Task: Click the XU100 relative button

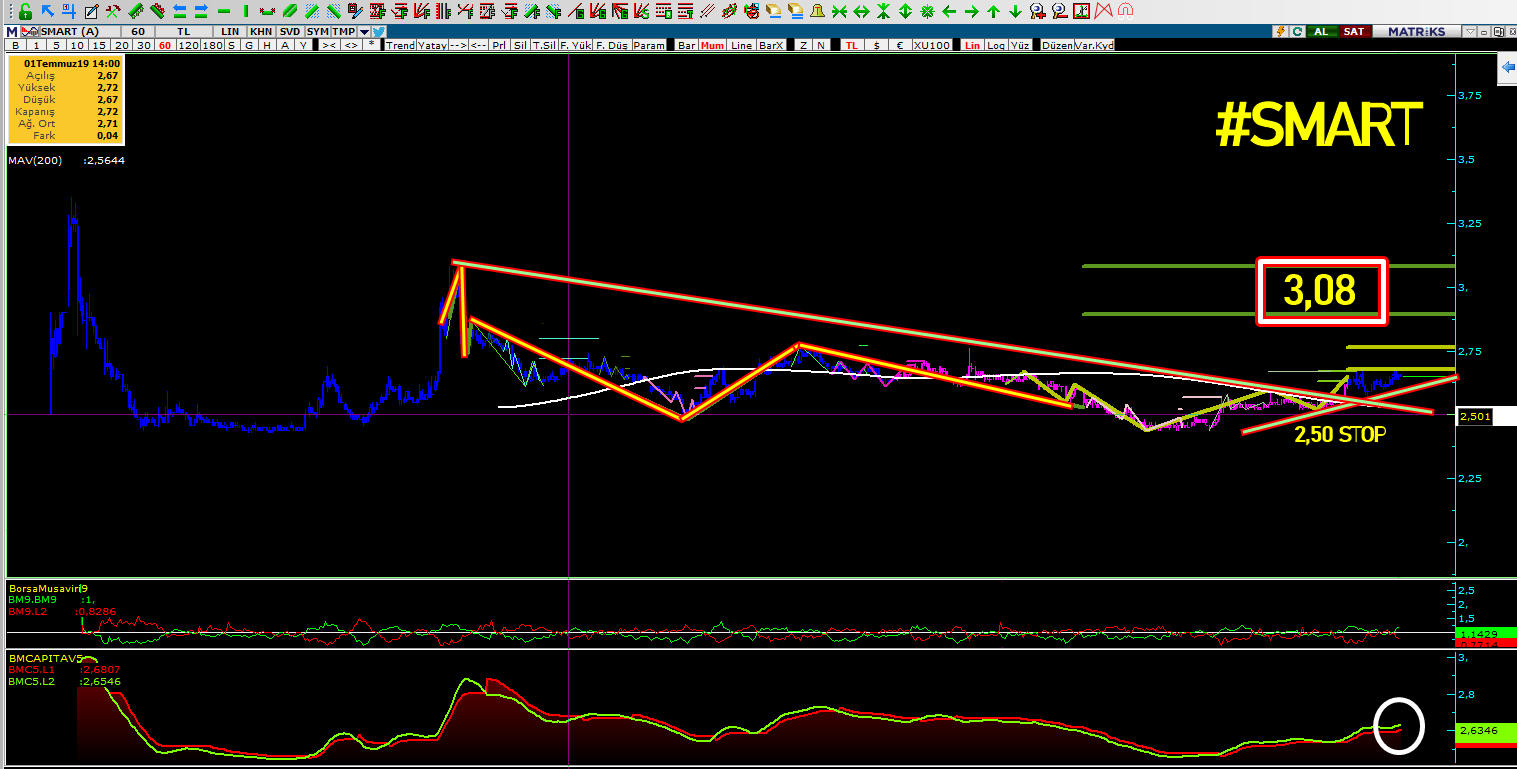Action: (x=932, y=45)
